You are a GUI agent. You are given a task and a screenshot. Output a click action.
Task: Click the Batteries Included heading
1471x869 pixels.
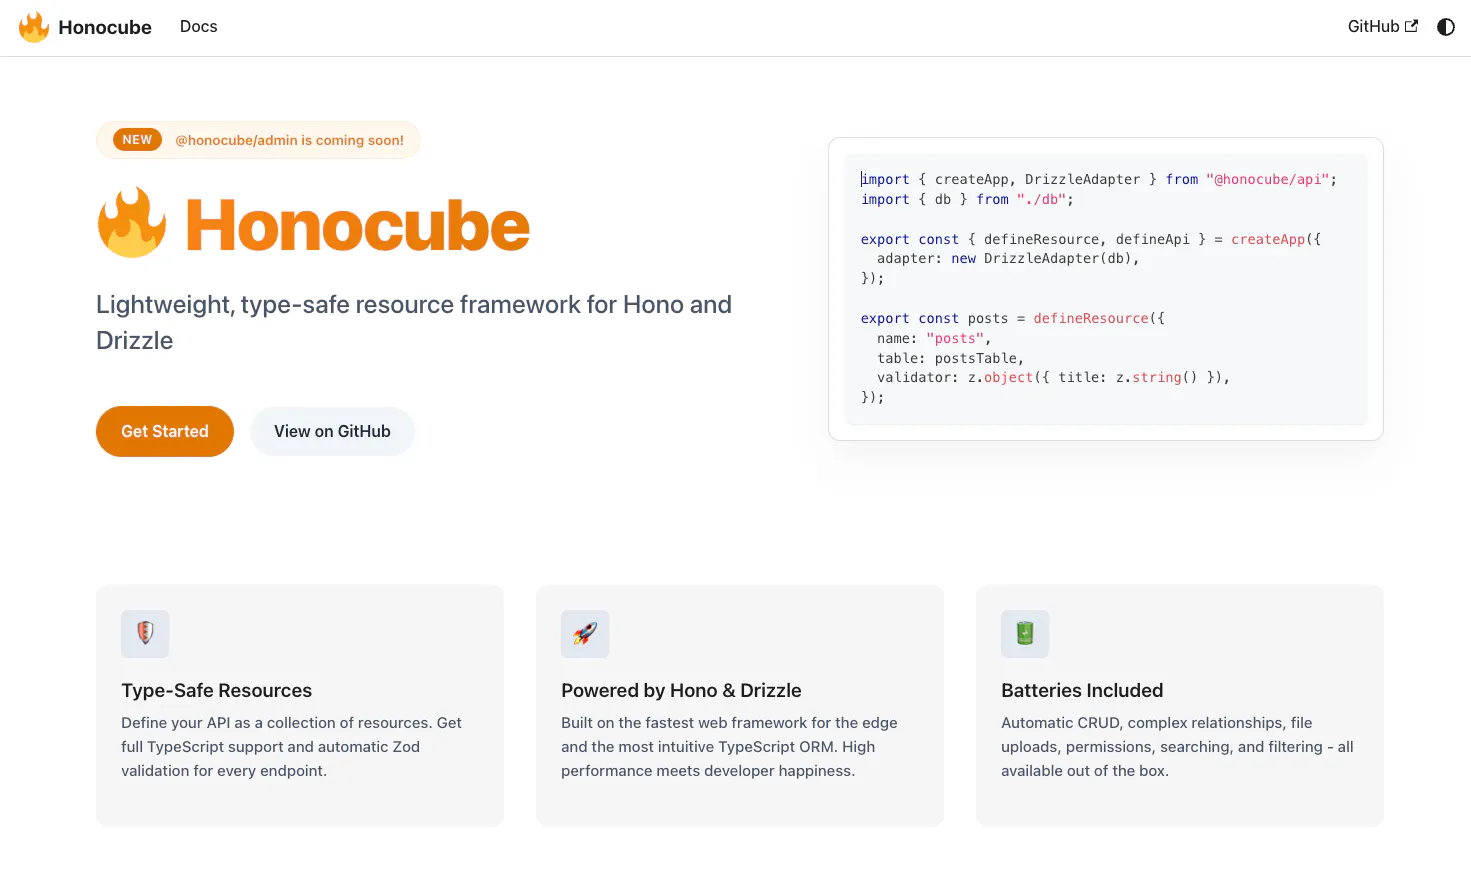pos(1082,691)
